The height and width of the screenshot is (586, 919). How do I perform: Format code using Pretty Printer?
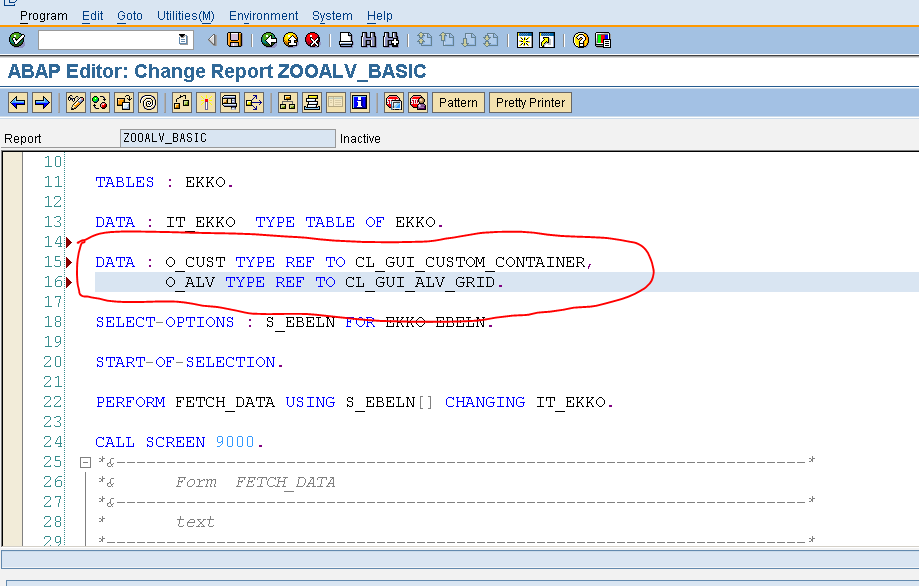point(530,102)
